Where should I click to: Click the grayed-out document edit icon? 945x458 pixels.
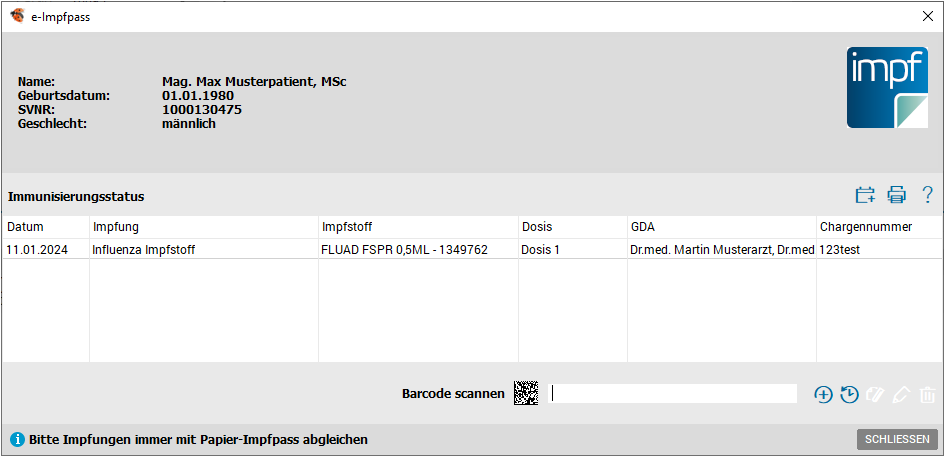click(874, 395)
